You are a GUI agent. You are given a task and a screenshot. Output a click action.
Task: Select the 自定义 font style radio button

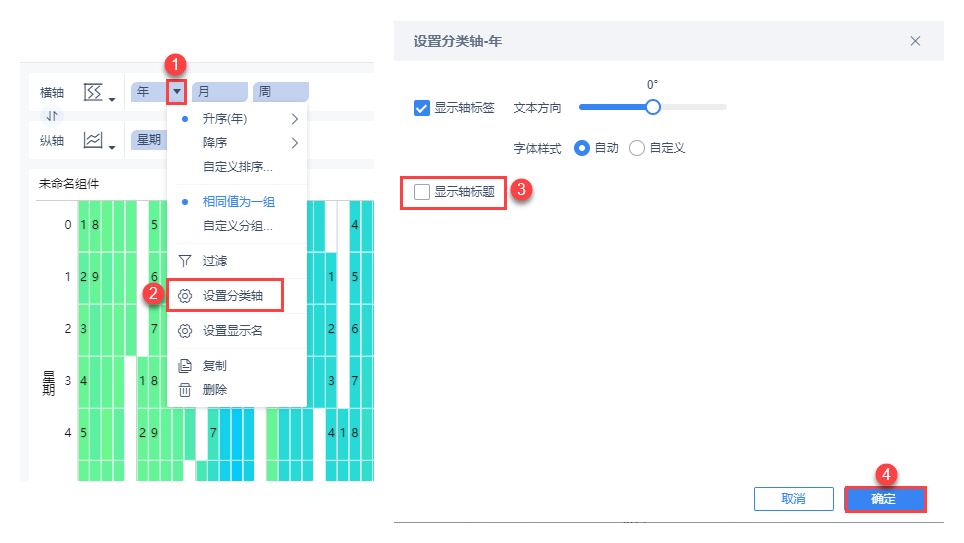tap(637, 148)
